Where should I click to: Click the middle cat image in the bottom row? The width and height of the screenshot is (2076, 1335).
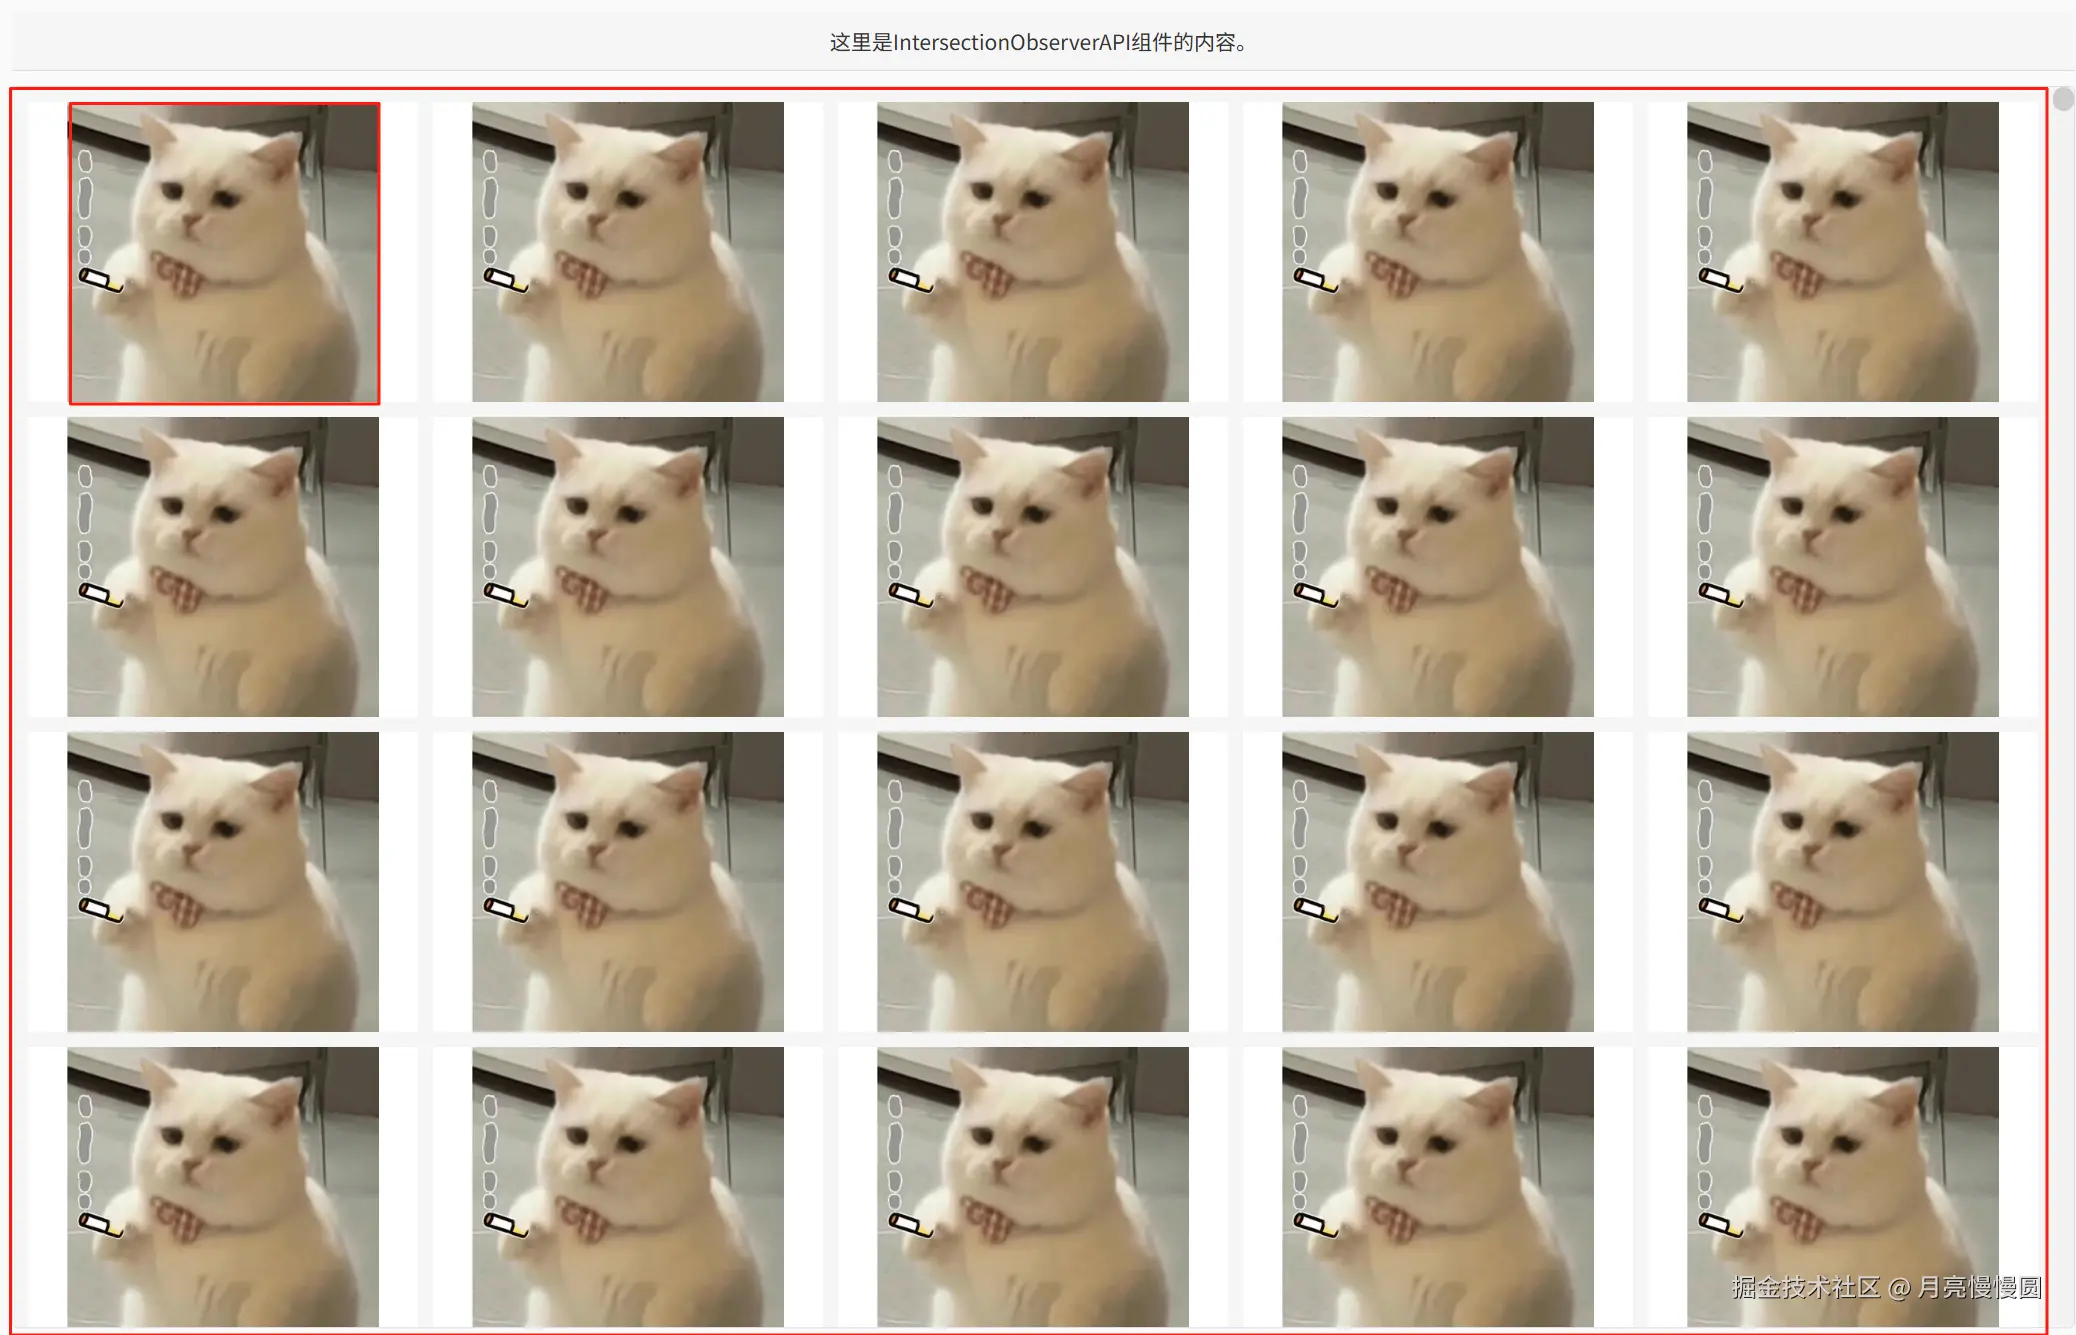1030,1190
